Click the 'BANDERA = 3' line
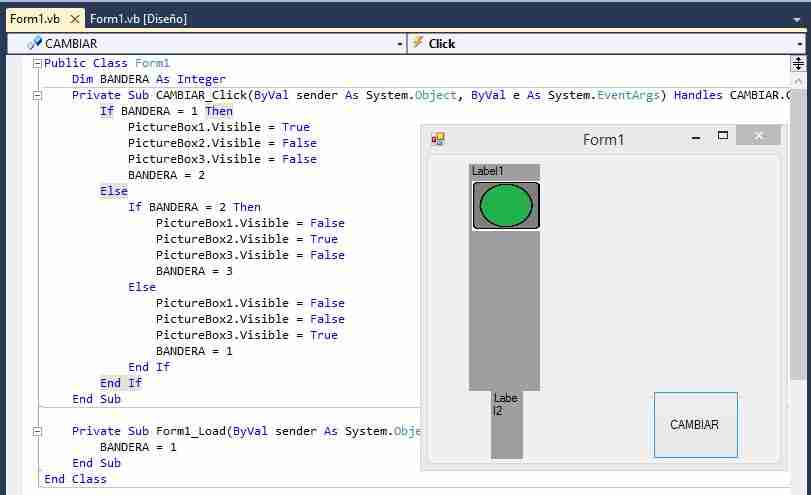 coord(194,272)
